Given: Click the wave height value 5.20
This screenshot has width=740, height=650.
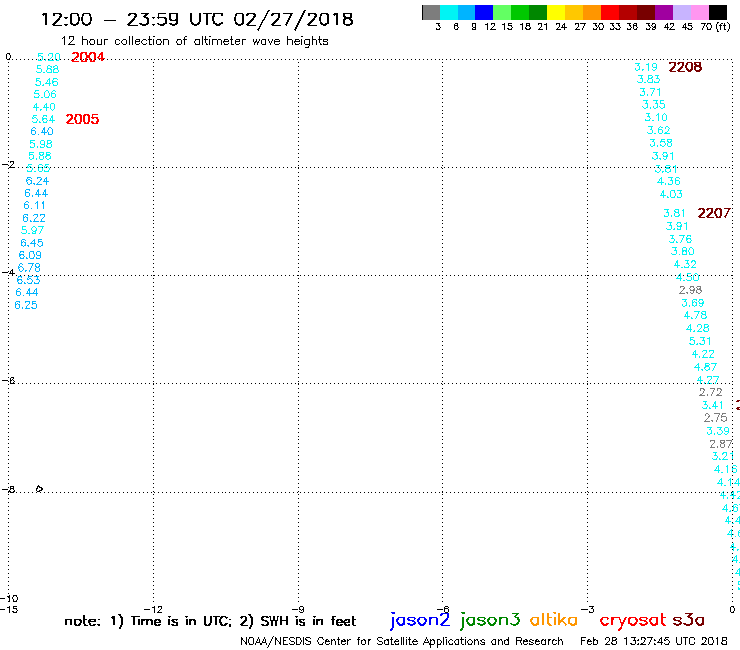Looking at the screenshot, I should 49,57.
